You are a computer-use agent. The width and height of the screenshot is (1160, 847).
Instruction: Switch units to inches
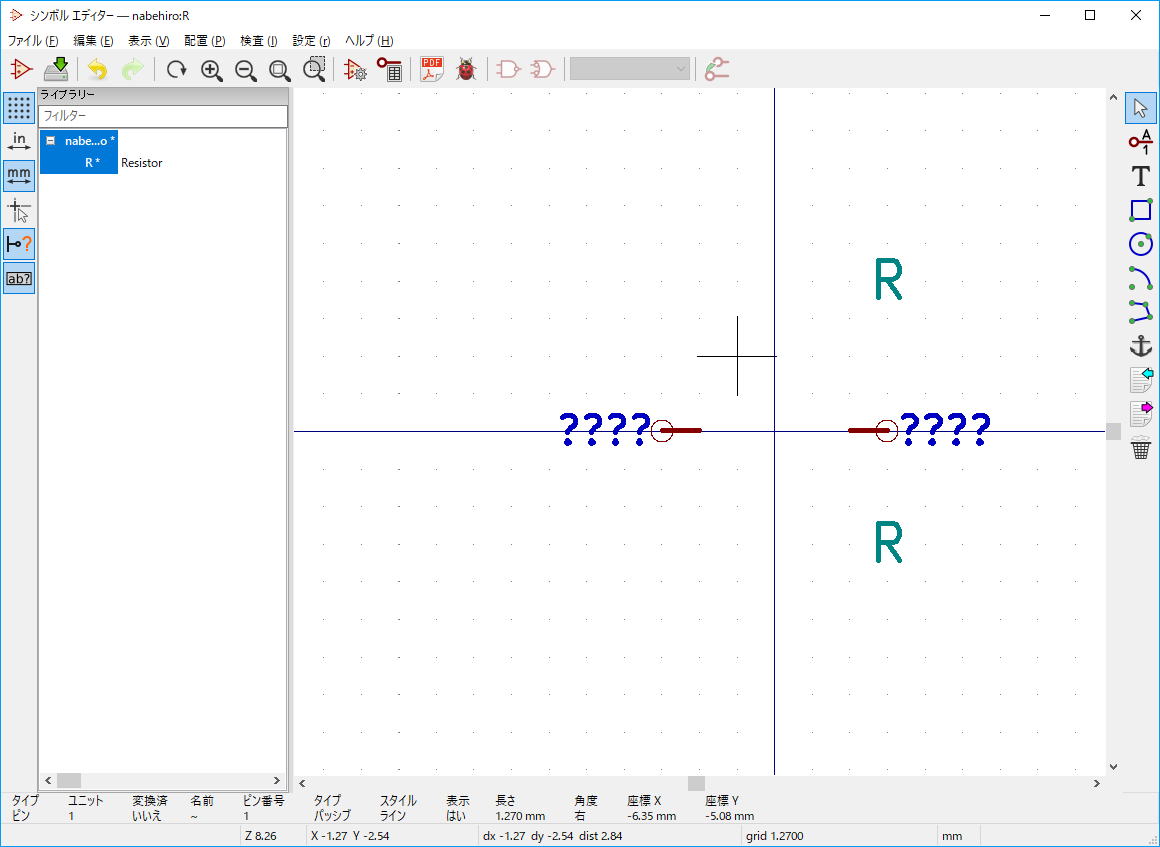click(x=18, y=141)
